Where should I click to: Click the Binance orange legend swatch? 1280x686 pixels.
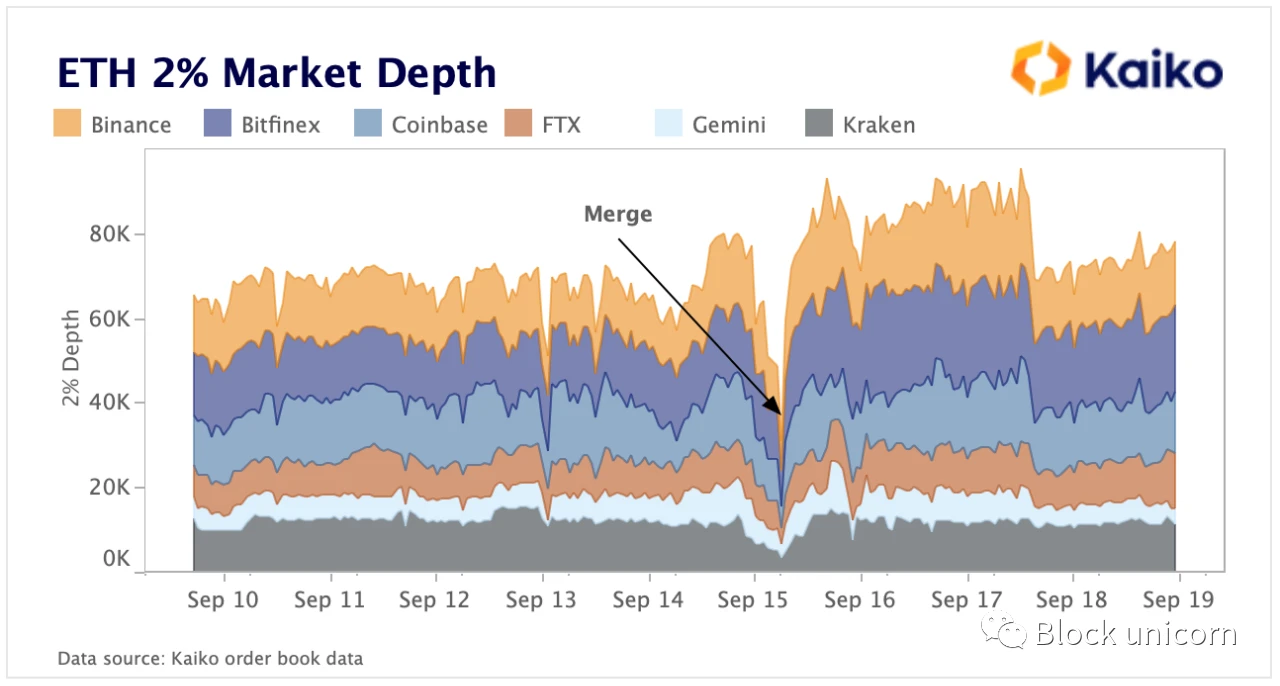(x=66, y=124)
